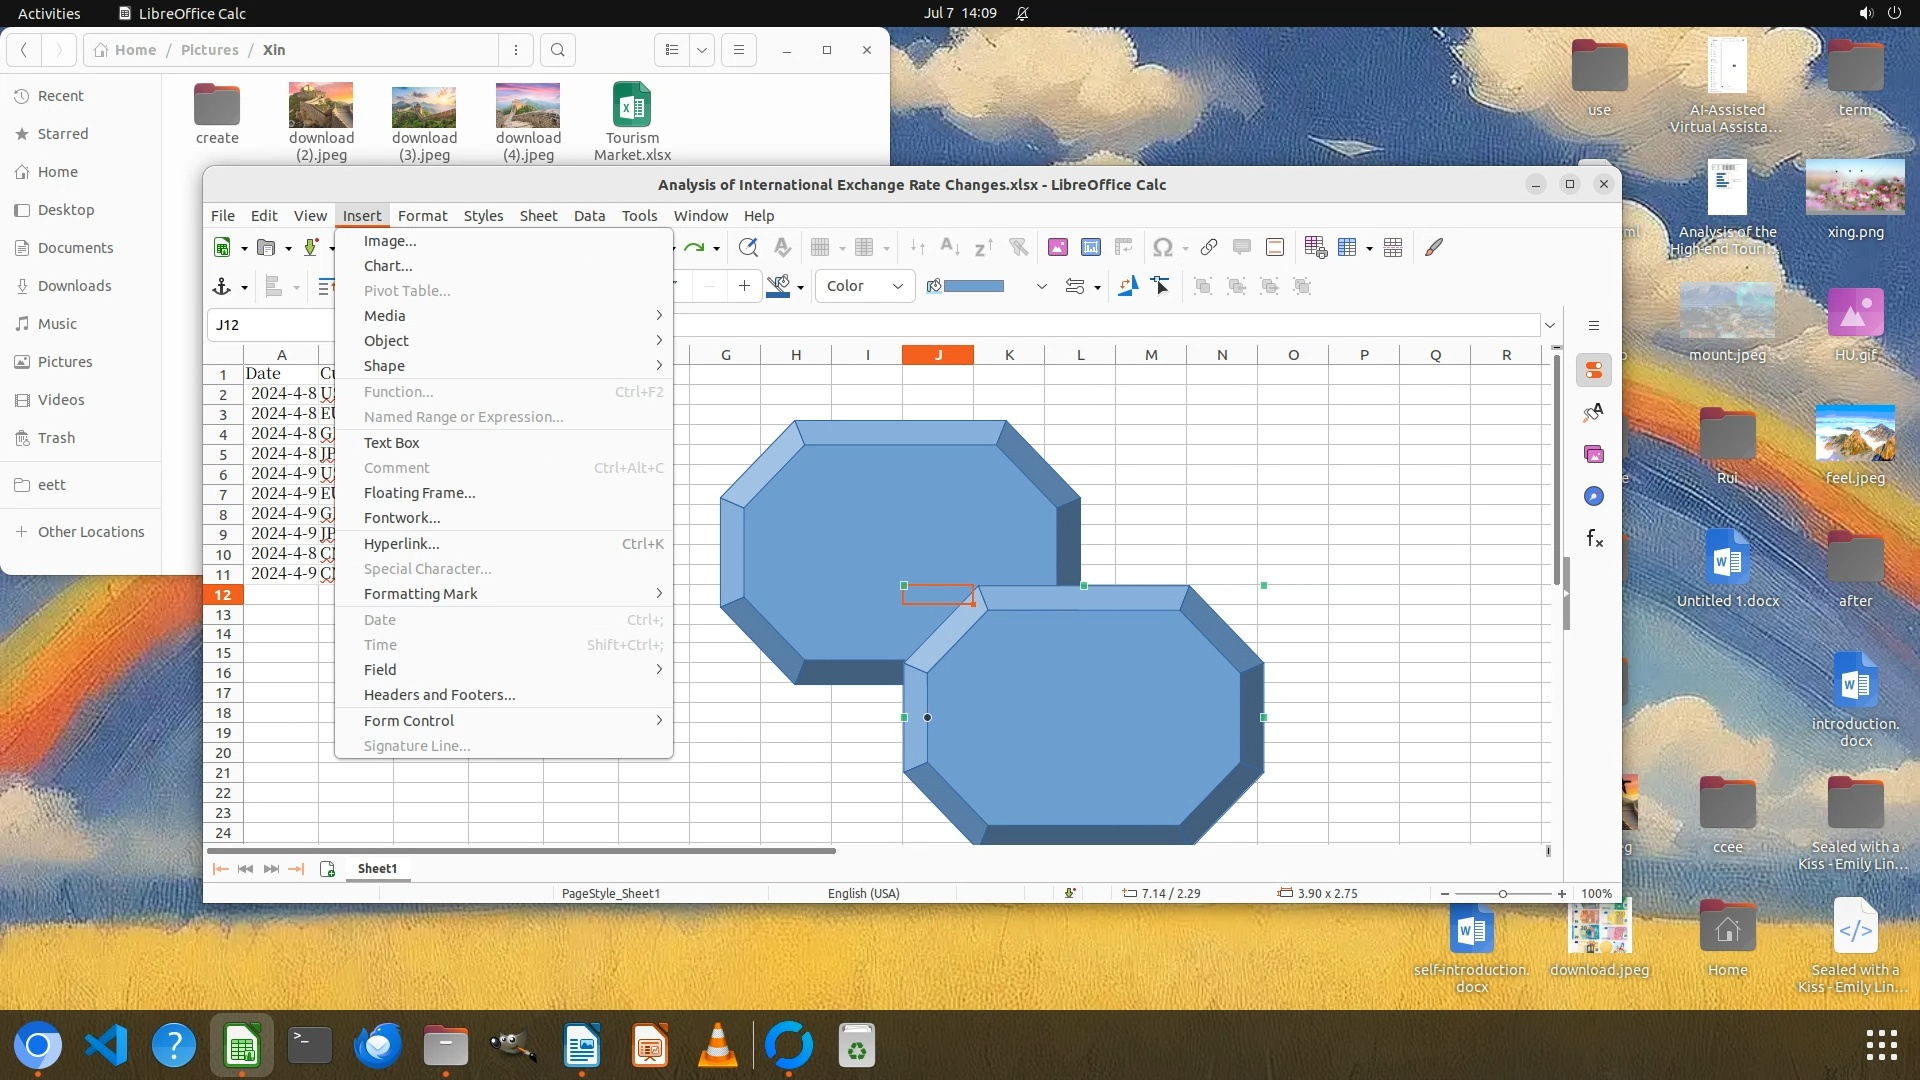Viewport: 1920px width, 1080px height.
Task: Click Headers and Footers... entry
Action: [x=439, y=695]
